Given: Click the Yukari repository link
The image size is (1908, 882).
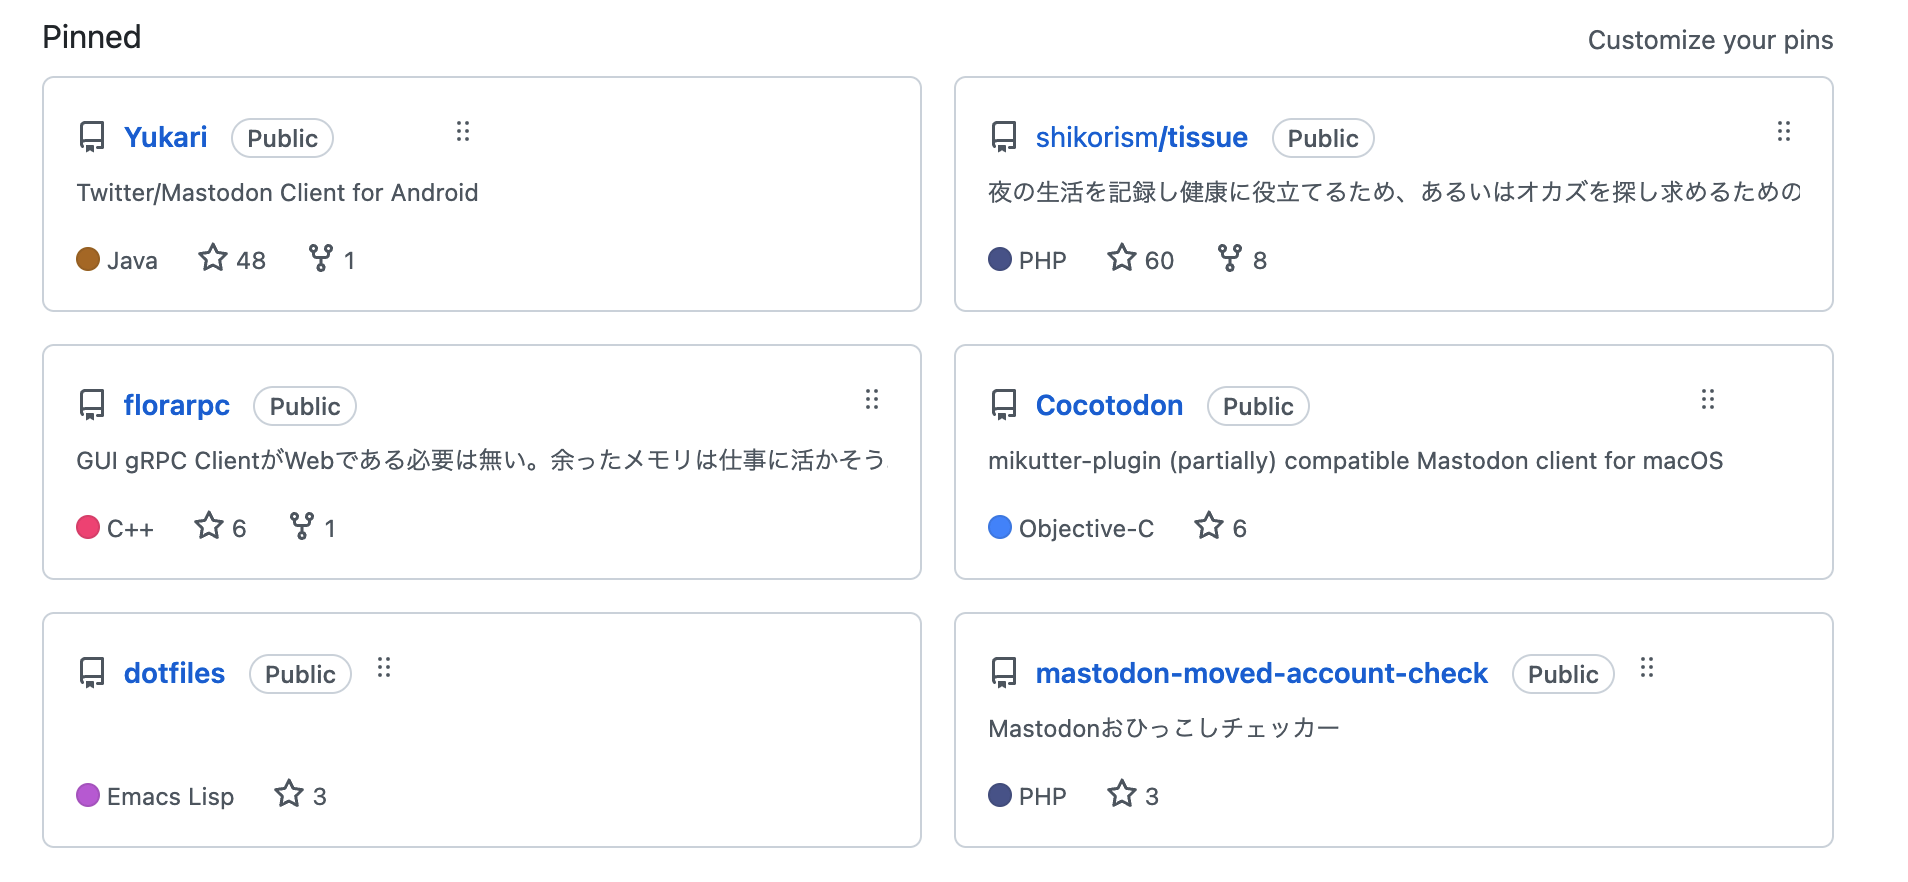Looking at the screenshot, I should point(165,137).
